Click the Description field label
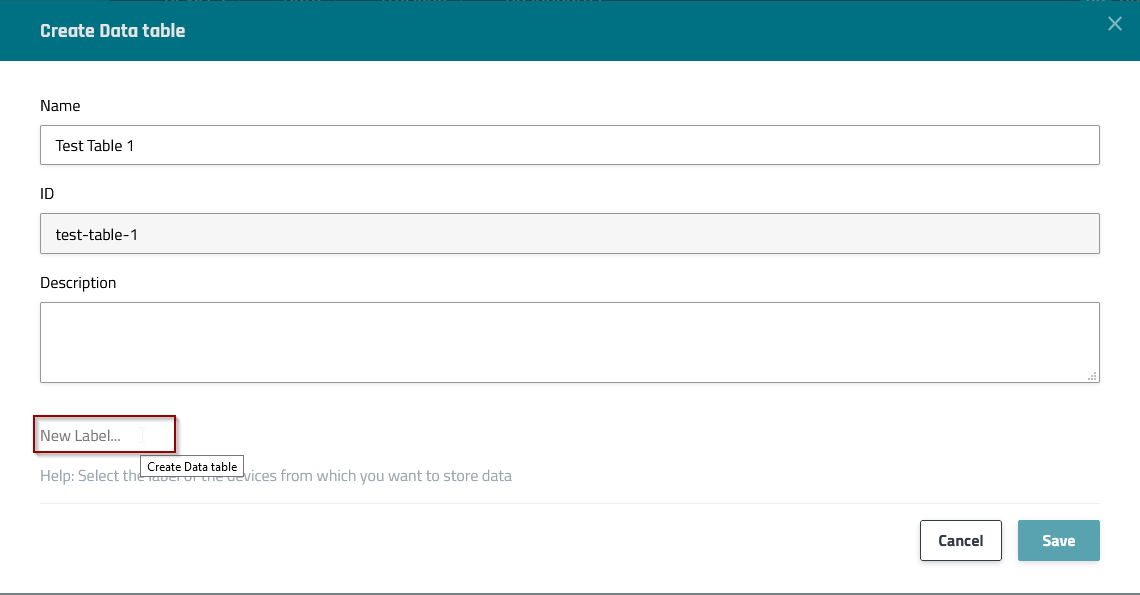Screen dimensions: 1140x595 pyautogui.click(x=78, y=283)
